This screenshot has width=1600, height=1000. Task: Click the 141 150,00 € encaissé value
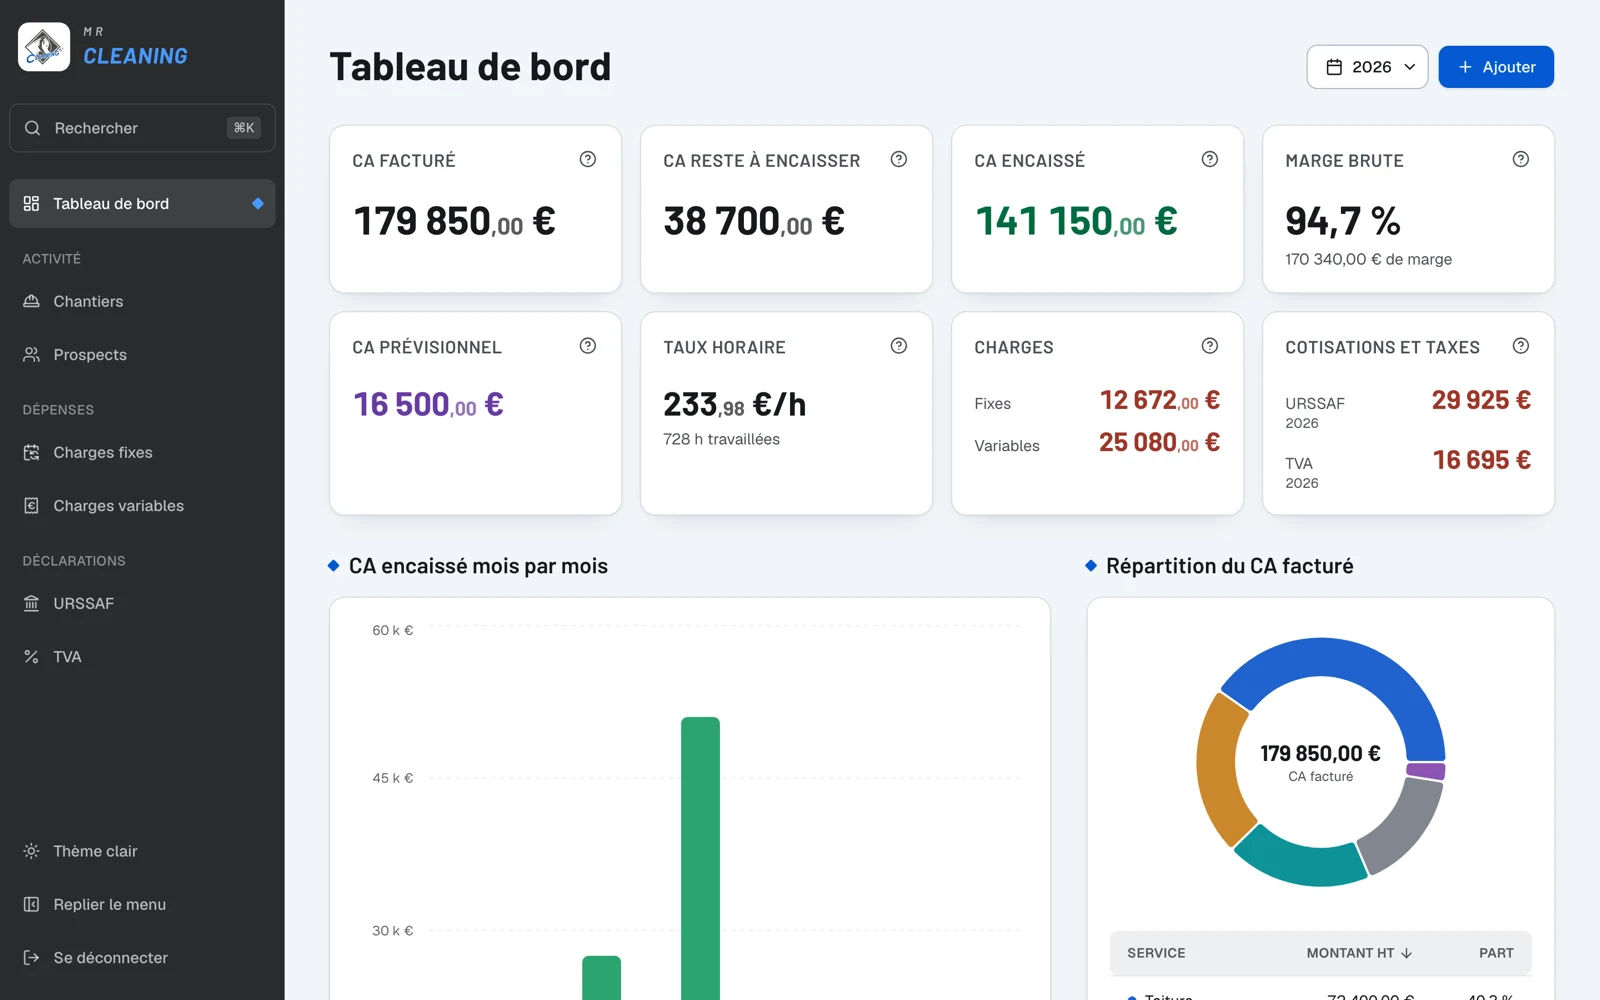tap(1076, 221)
